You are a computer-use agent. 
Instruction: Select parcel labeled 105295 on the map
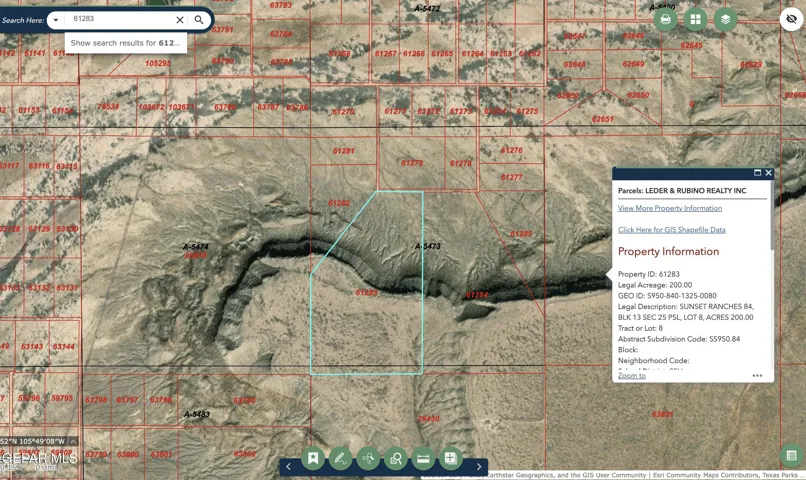tap(158, 63)
